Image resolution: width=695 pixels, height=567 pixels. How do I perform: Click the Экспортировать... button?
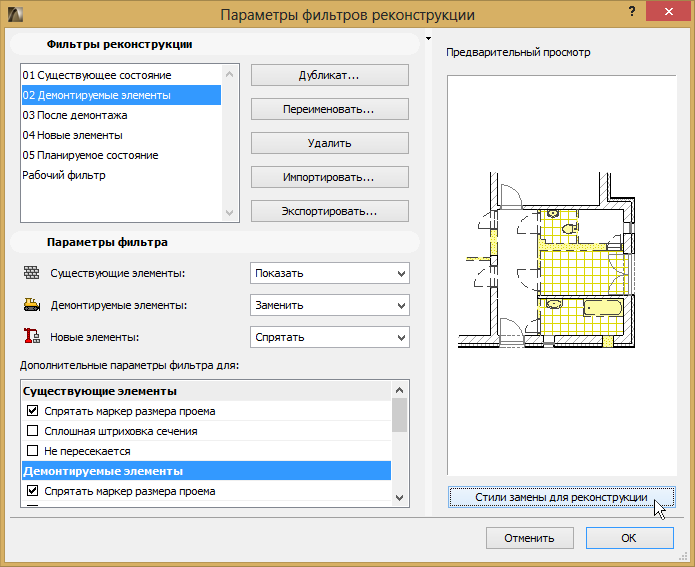click(330, 211)
